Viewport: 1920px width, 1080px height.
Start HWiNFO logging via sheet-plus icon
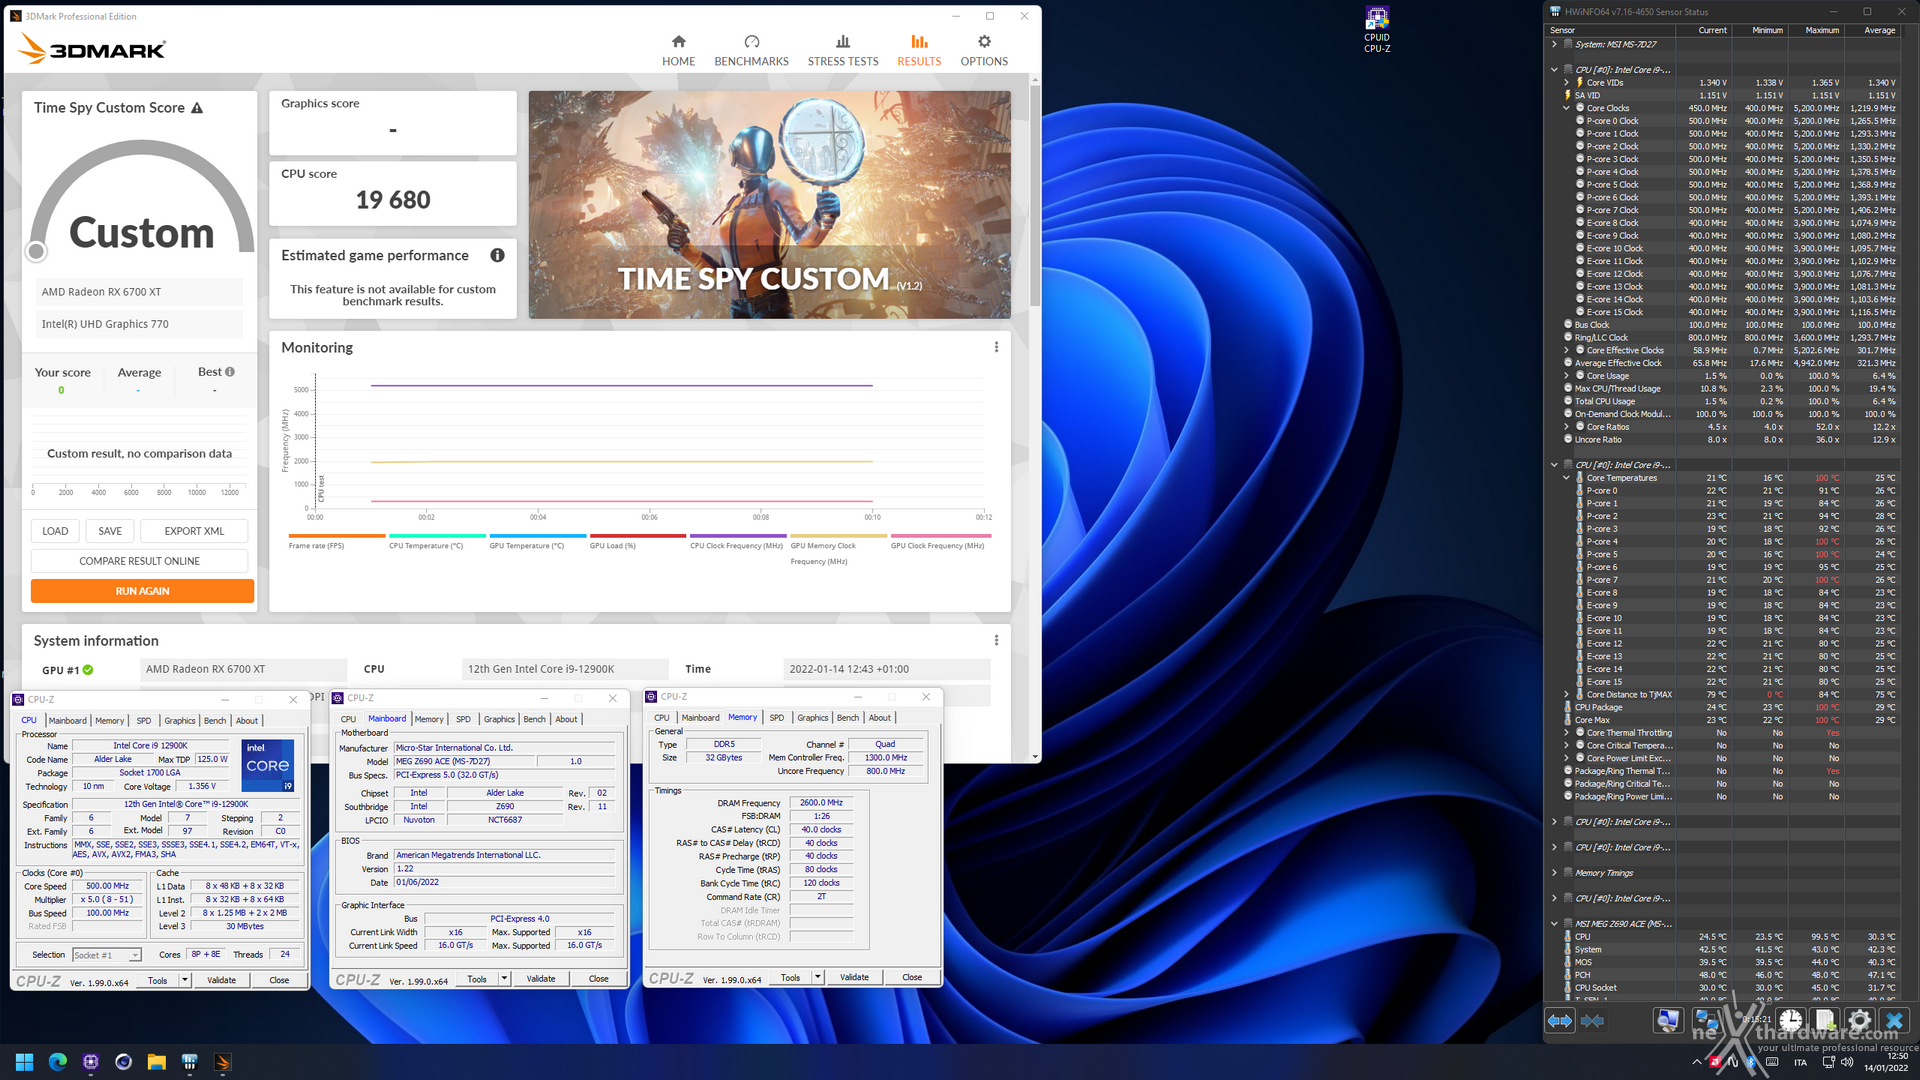tap(1825, 1020)
